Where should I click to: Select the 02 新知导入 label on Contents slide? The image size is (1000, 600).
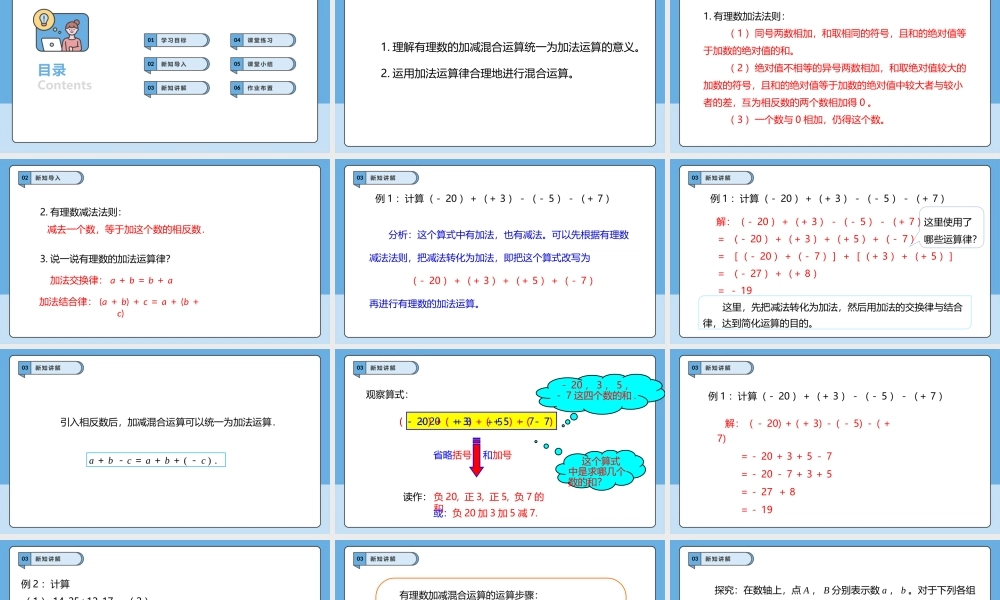(177, 64)
